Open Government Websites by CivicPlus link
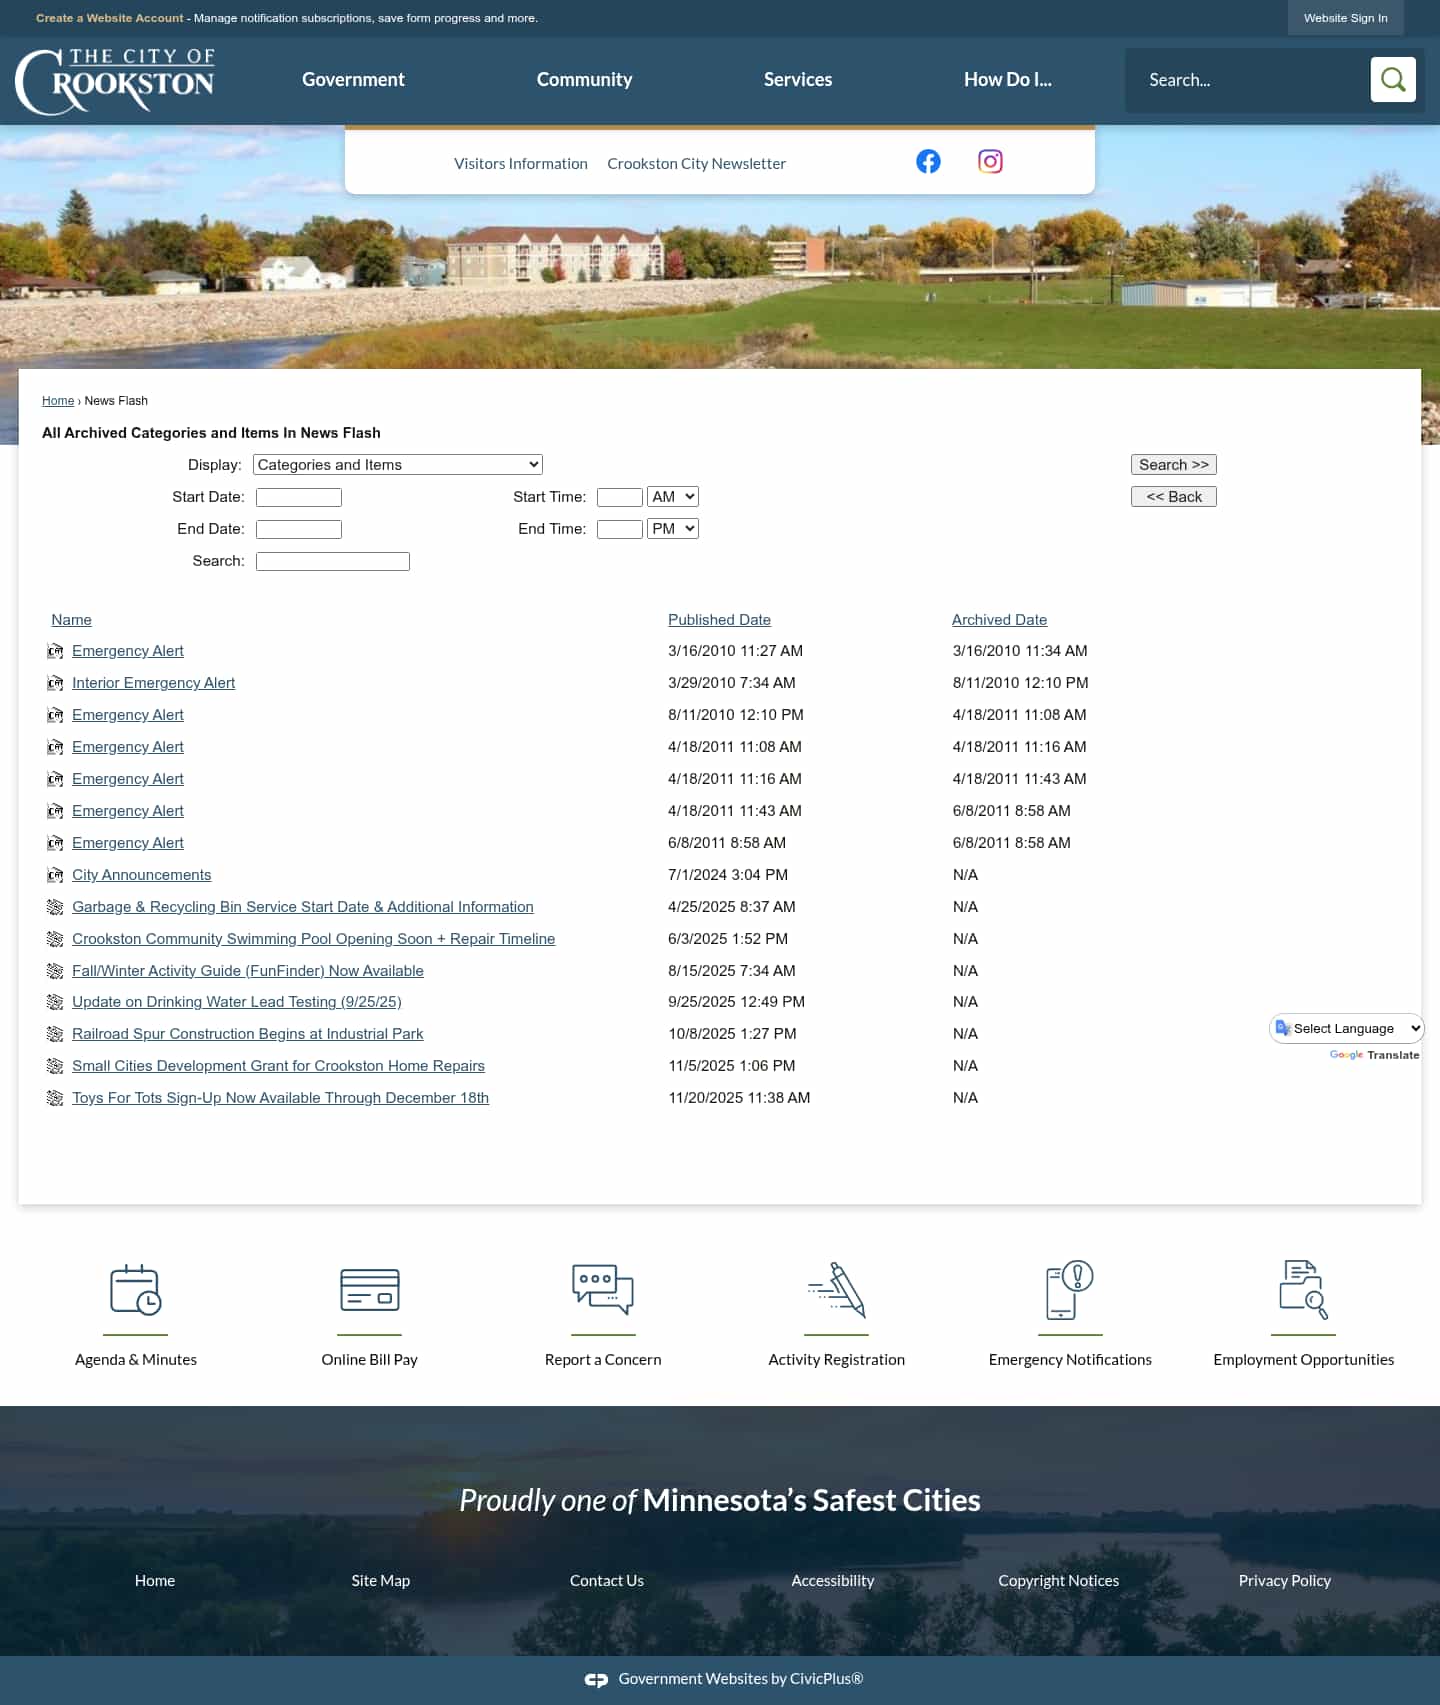This screenshot has height=1705, width=1440. tap(740, 1679)
